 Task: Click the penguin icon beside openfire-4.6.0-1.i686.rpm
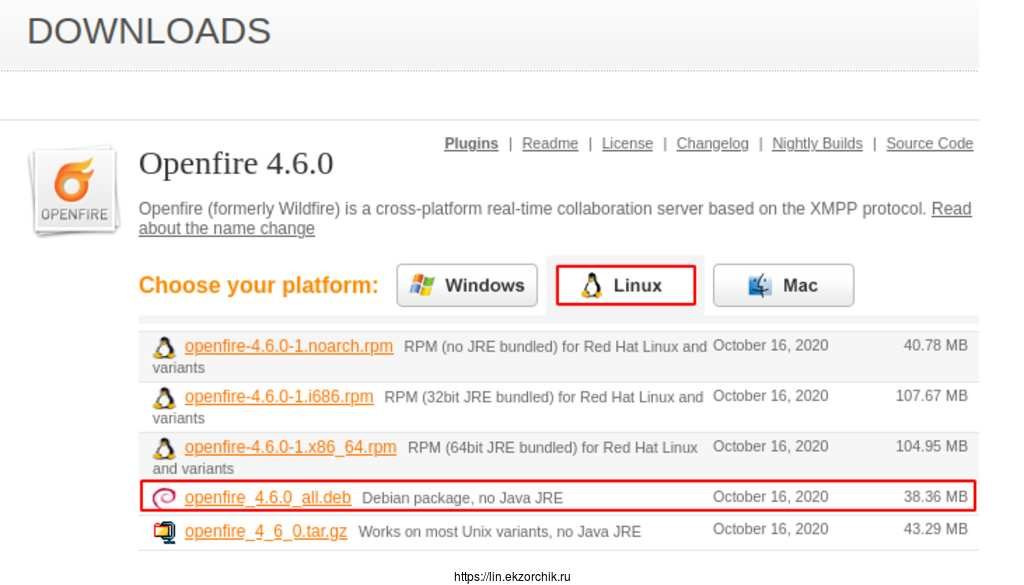[x=164, y=398]
